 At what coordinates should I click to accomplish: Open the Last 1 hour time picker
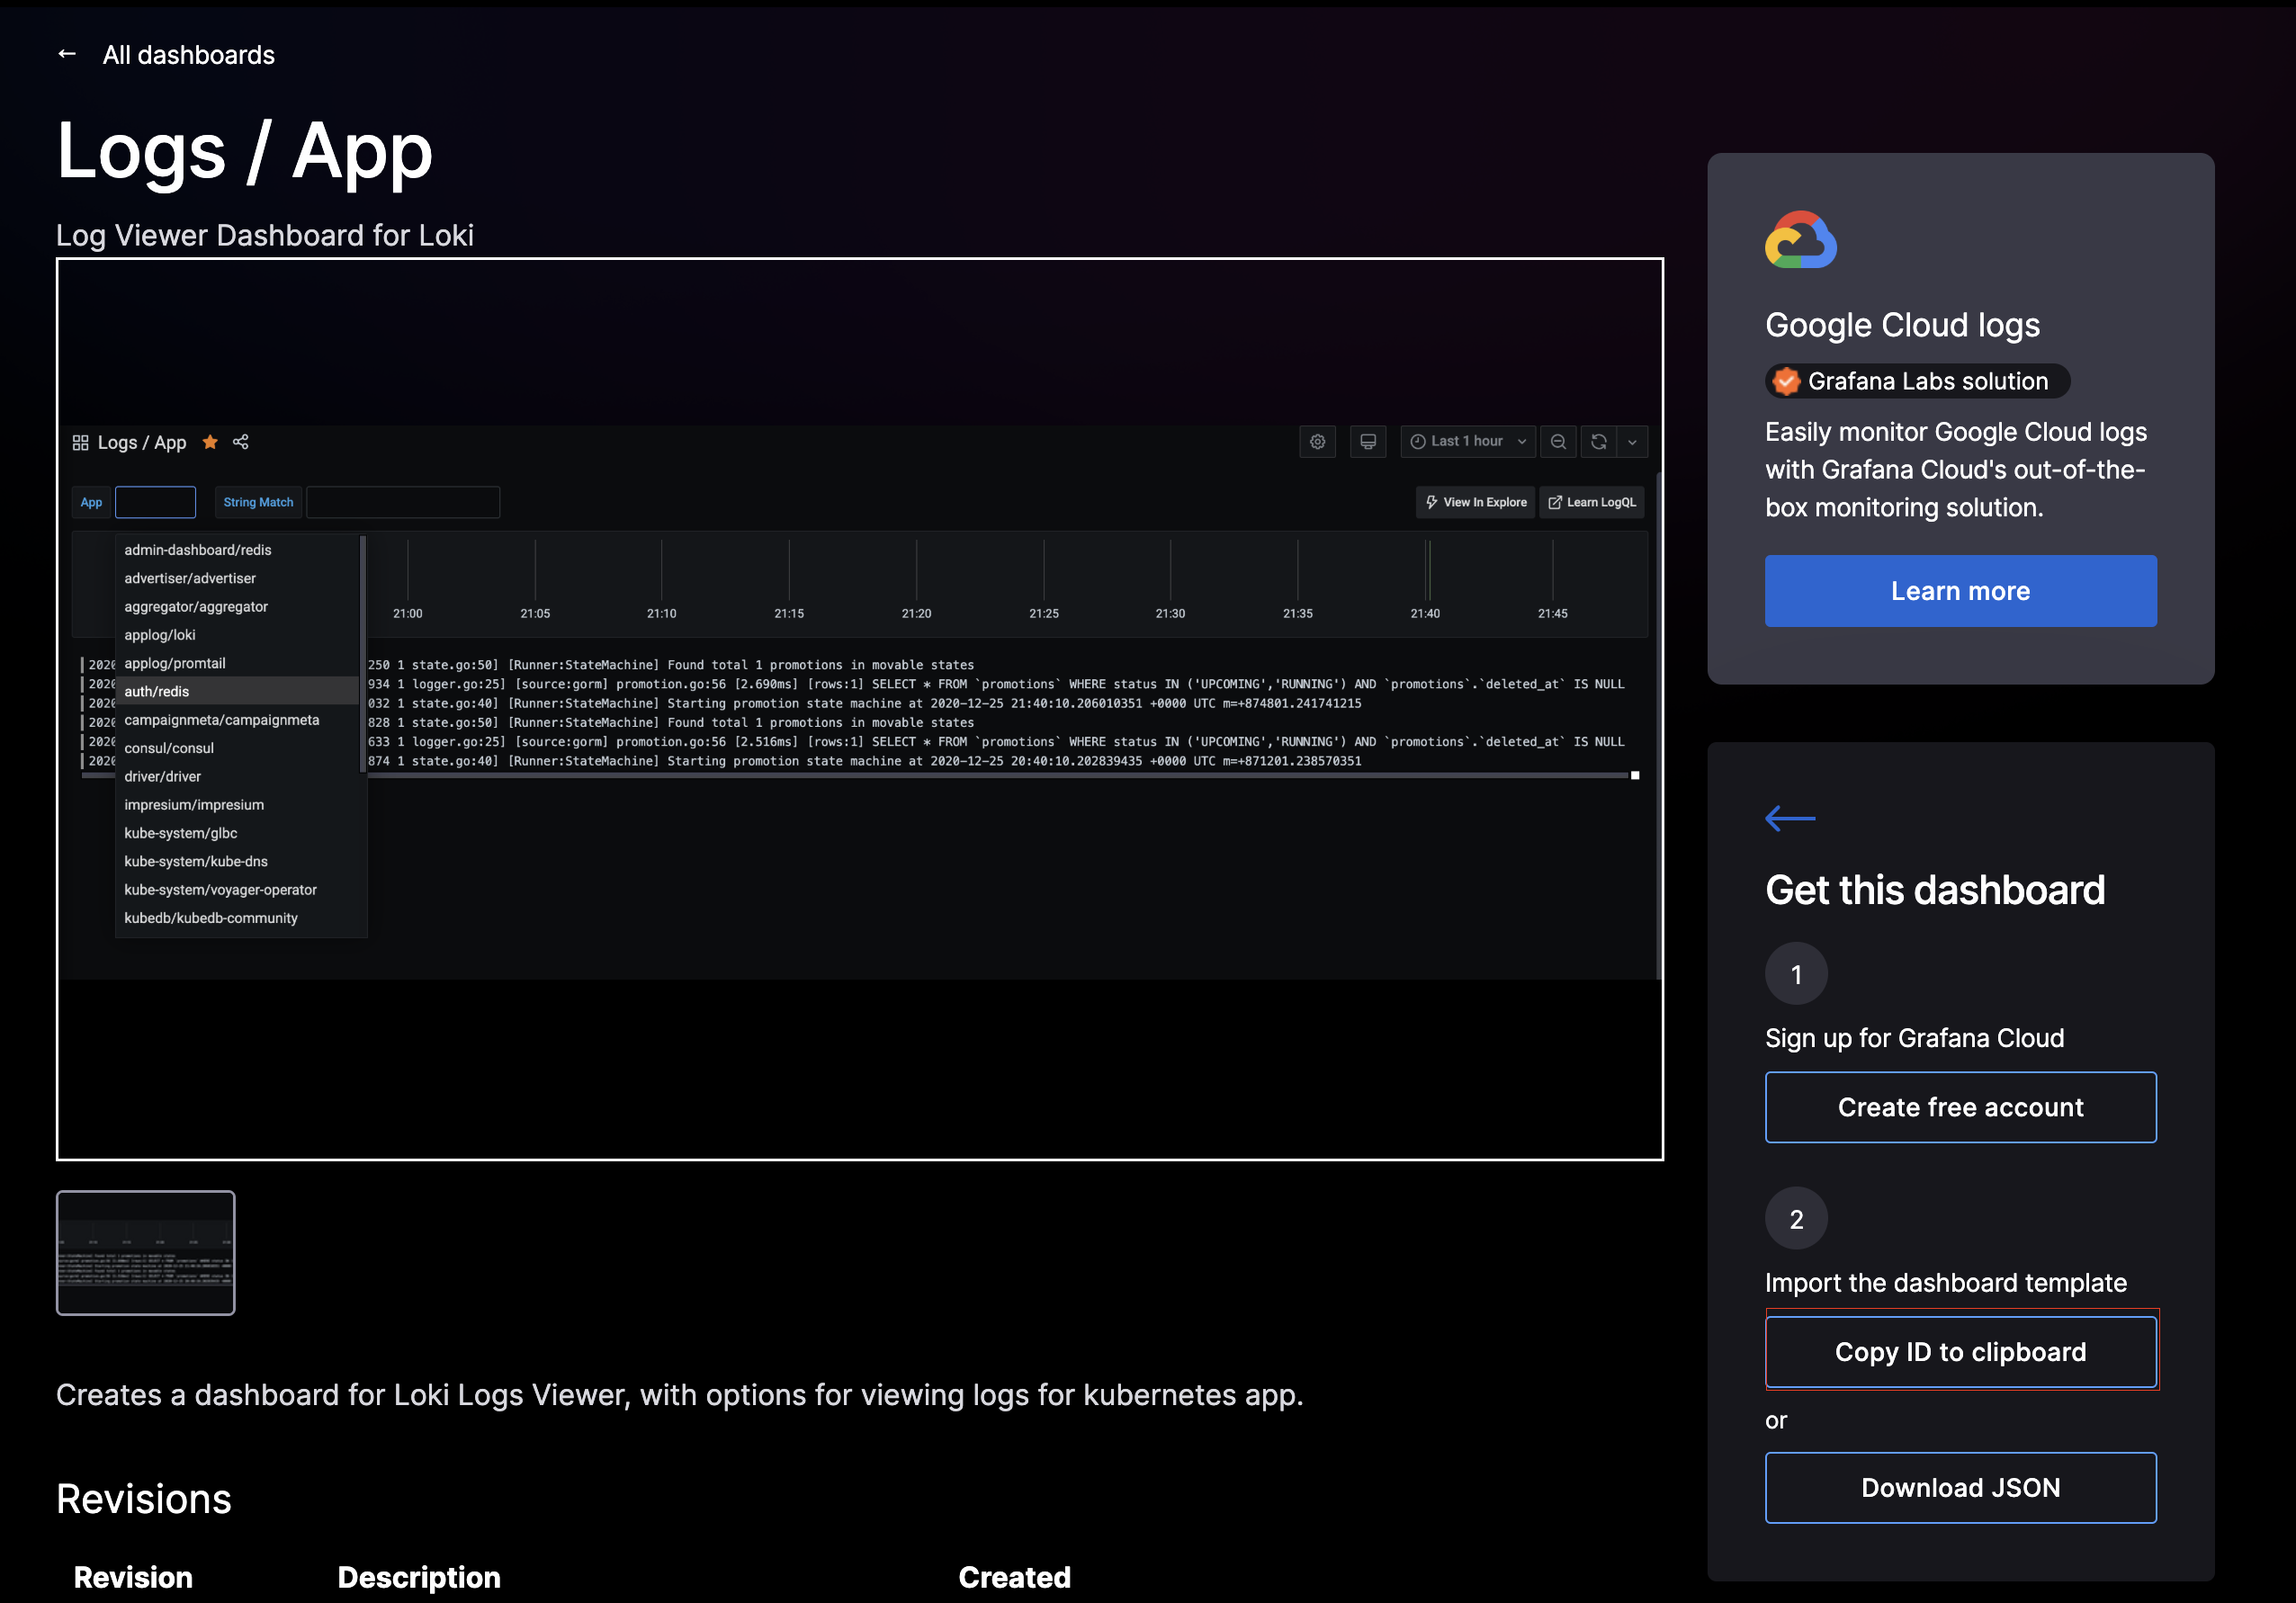[x=1467, y=442]
